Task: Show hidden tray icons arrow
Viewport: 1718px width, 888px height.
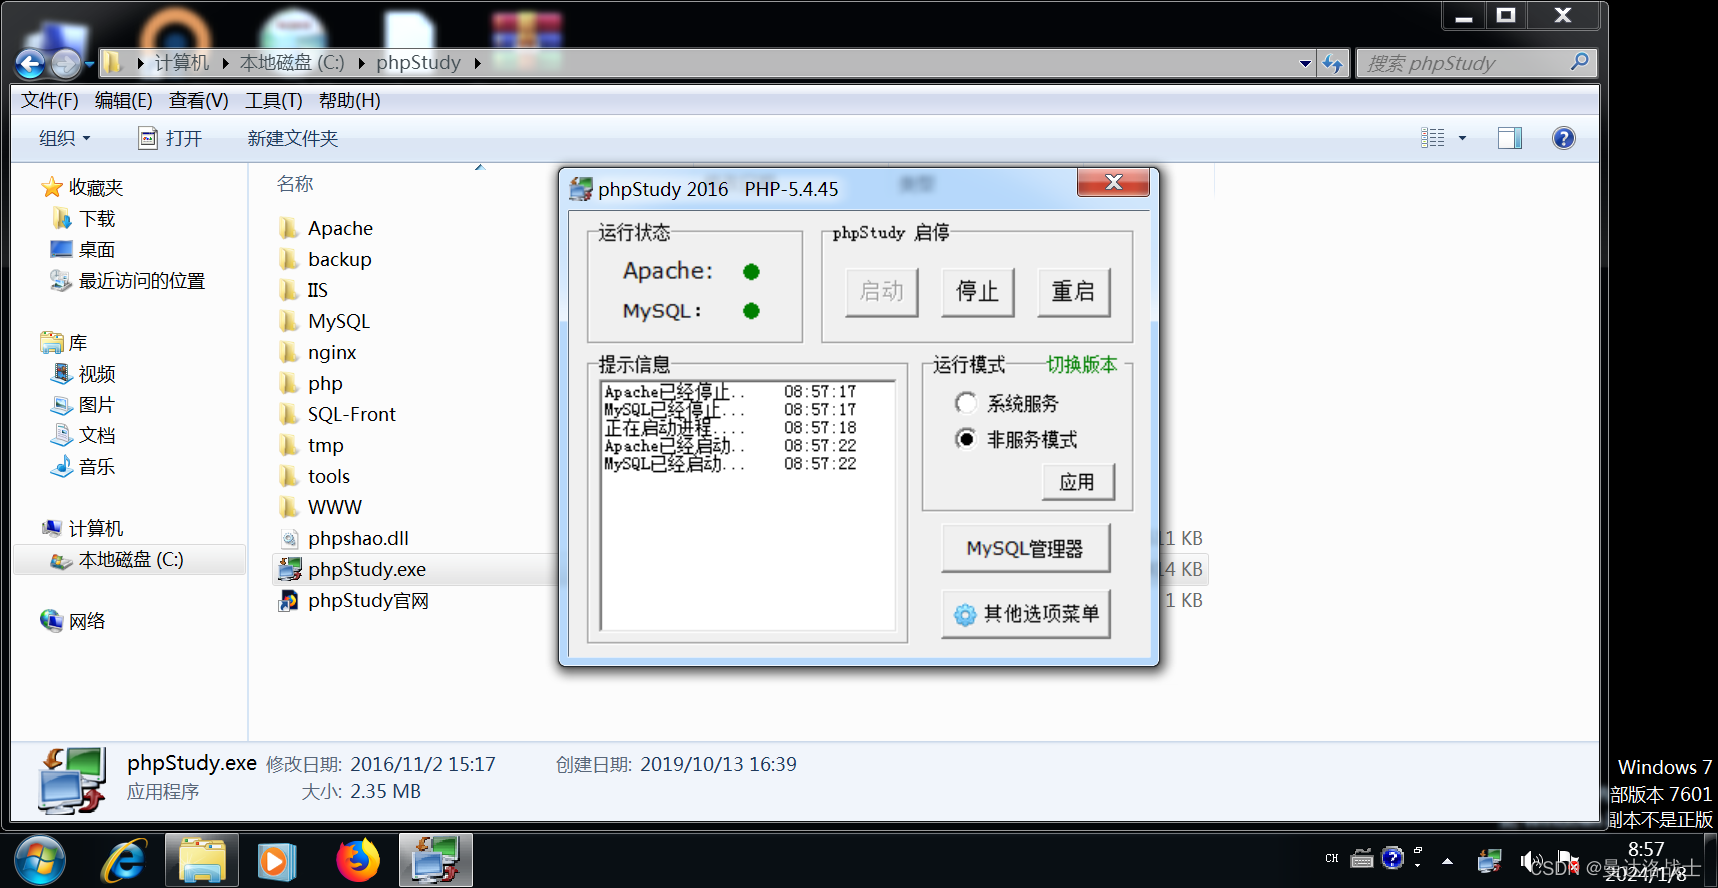Action: click(1447, 860)
